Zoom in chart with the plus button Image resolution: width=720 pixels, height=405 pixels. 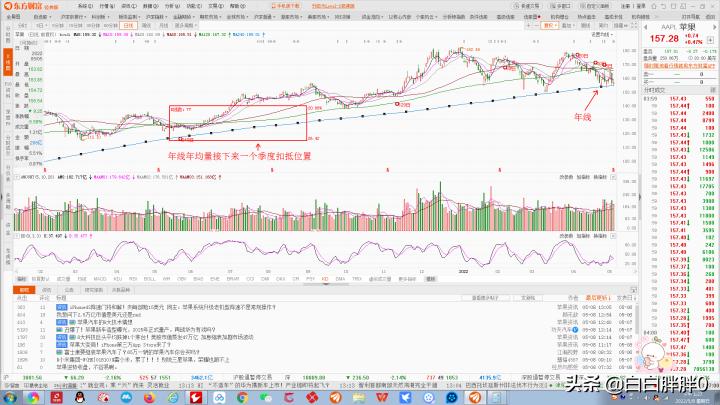point(529,25)
